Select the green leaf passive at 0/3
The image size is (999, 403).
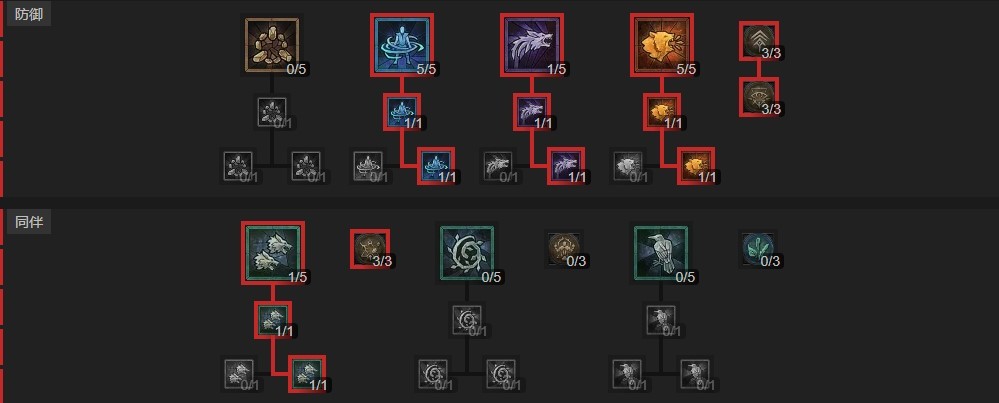[758, 249]
